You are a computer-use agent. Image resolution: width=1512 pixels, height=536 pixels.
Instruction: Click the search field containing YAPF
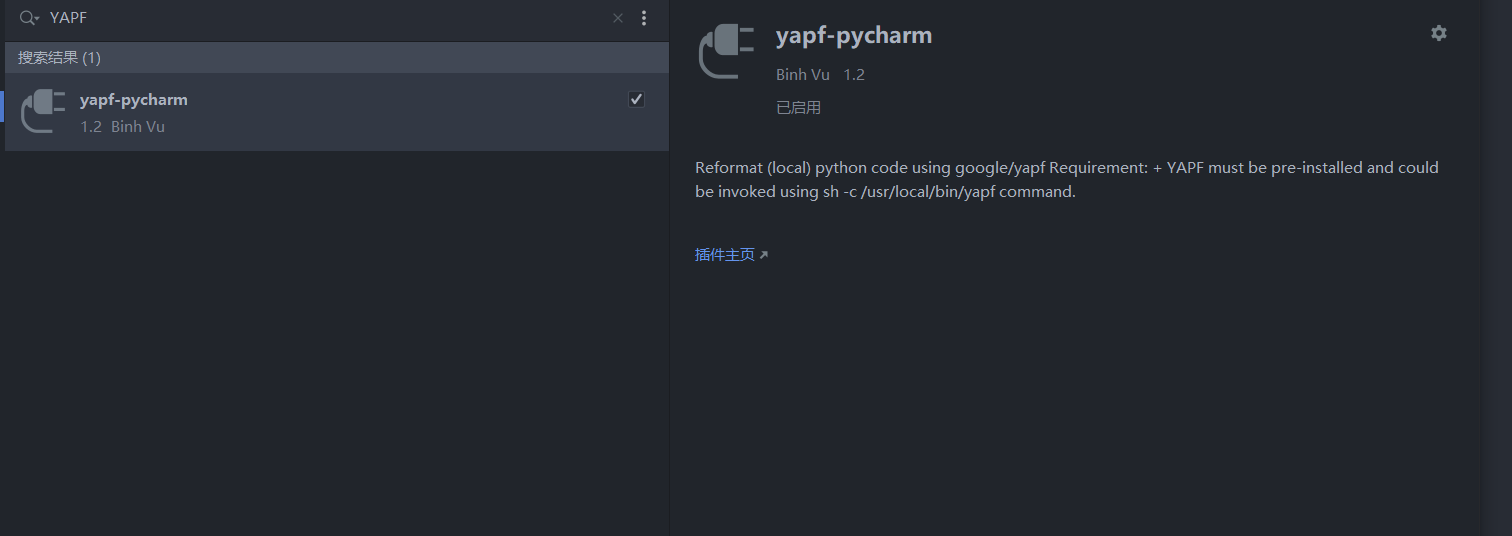click(x=300, y=18)
